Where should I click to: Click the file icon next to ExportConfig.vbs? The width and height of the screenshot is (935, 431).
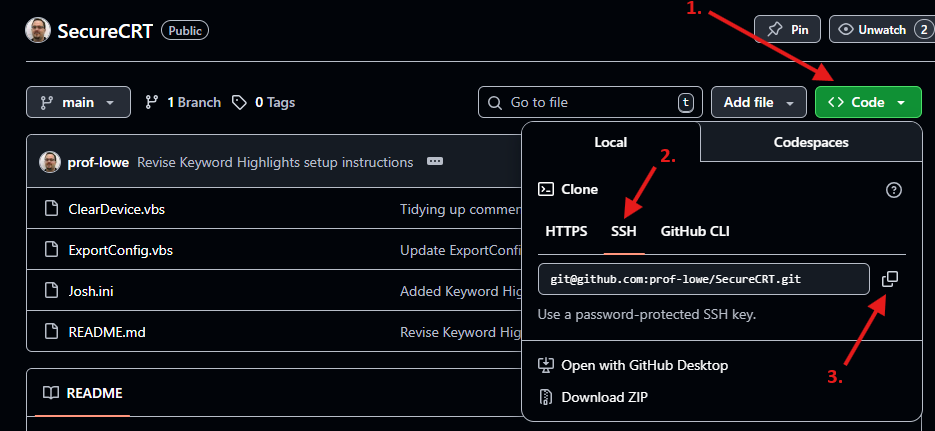pos(52,250)
